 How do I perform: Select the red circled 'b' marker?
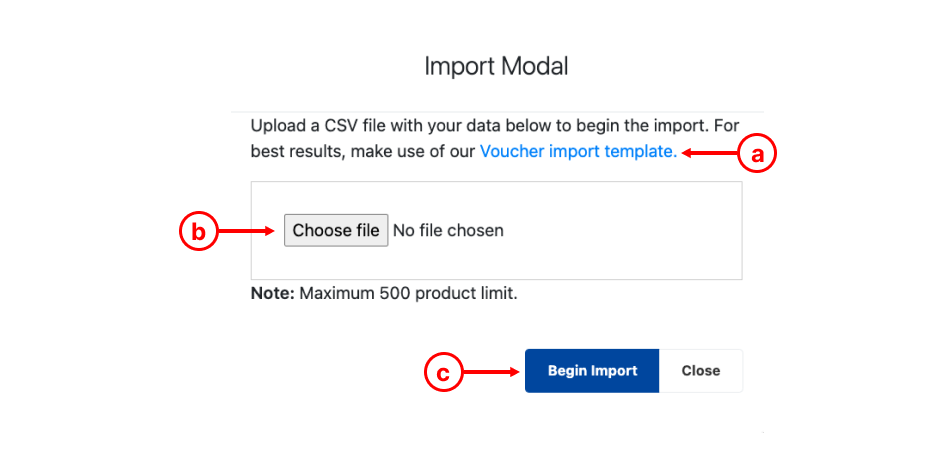(198, 232)
